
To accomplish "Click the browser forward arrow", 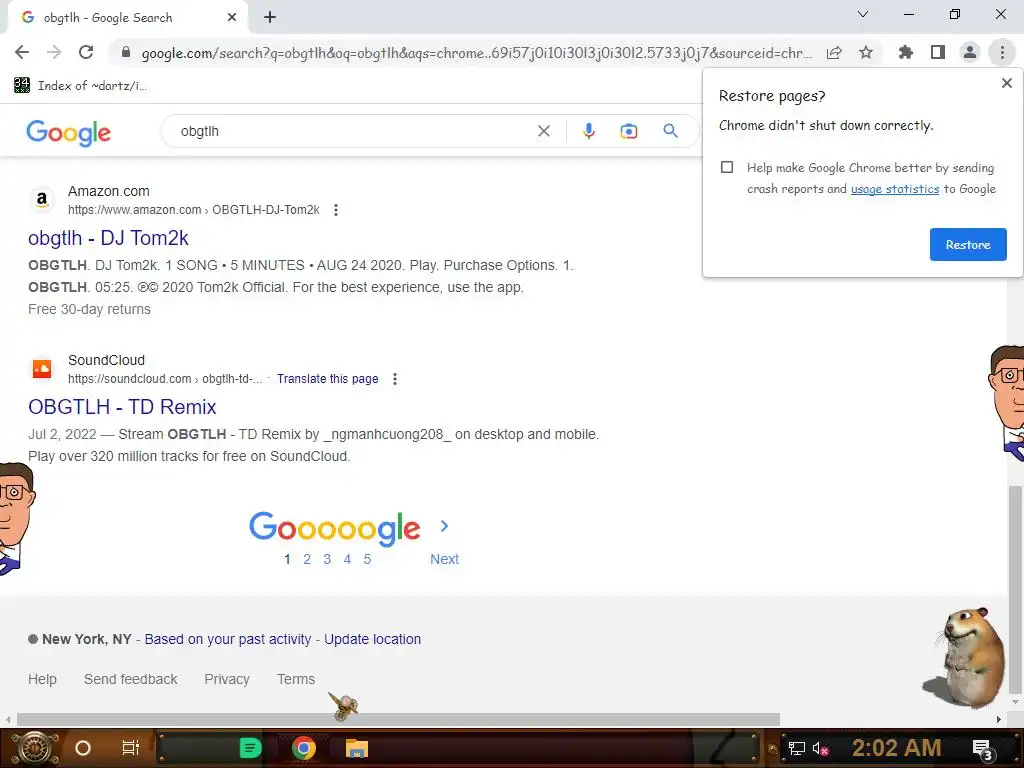I will (54, 52).
